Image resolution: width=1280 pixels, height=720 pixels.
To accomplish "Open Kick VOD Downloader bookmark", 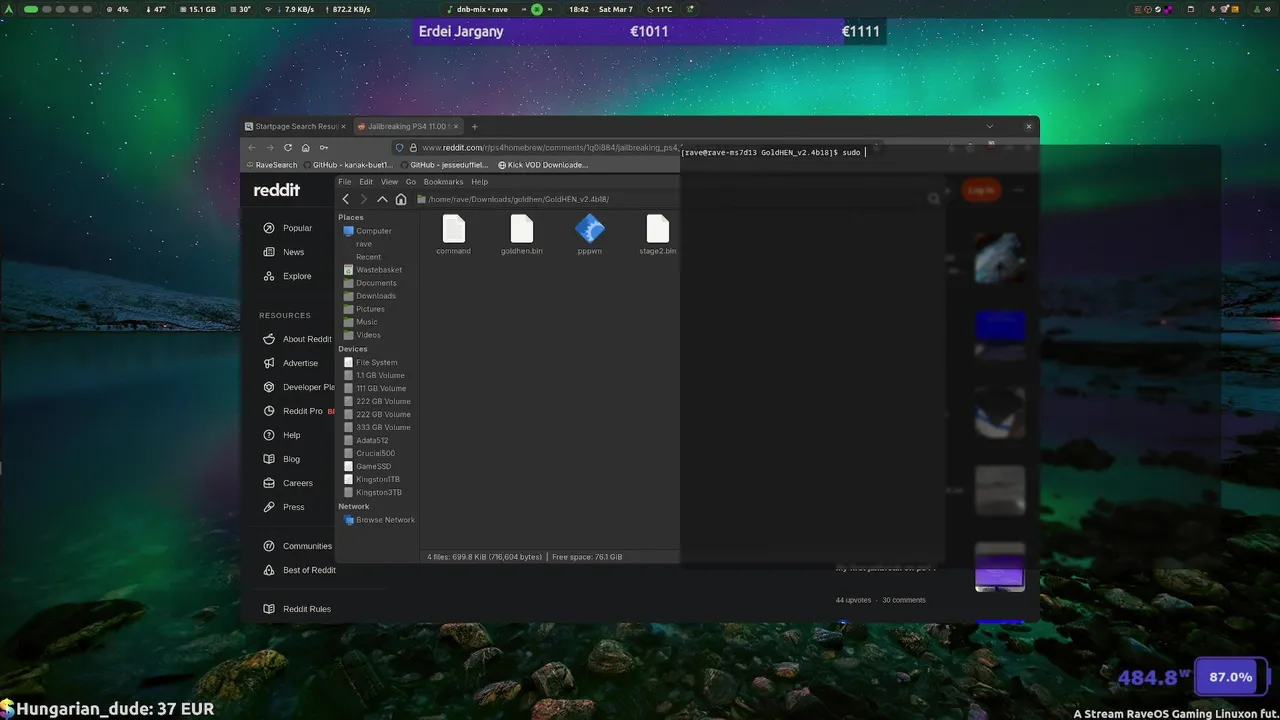I will pos(543,165).
